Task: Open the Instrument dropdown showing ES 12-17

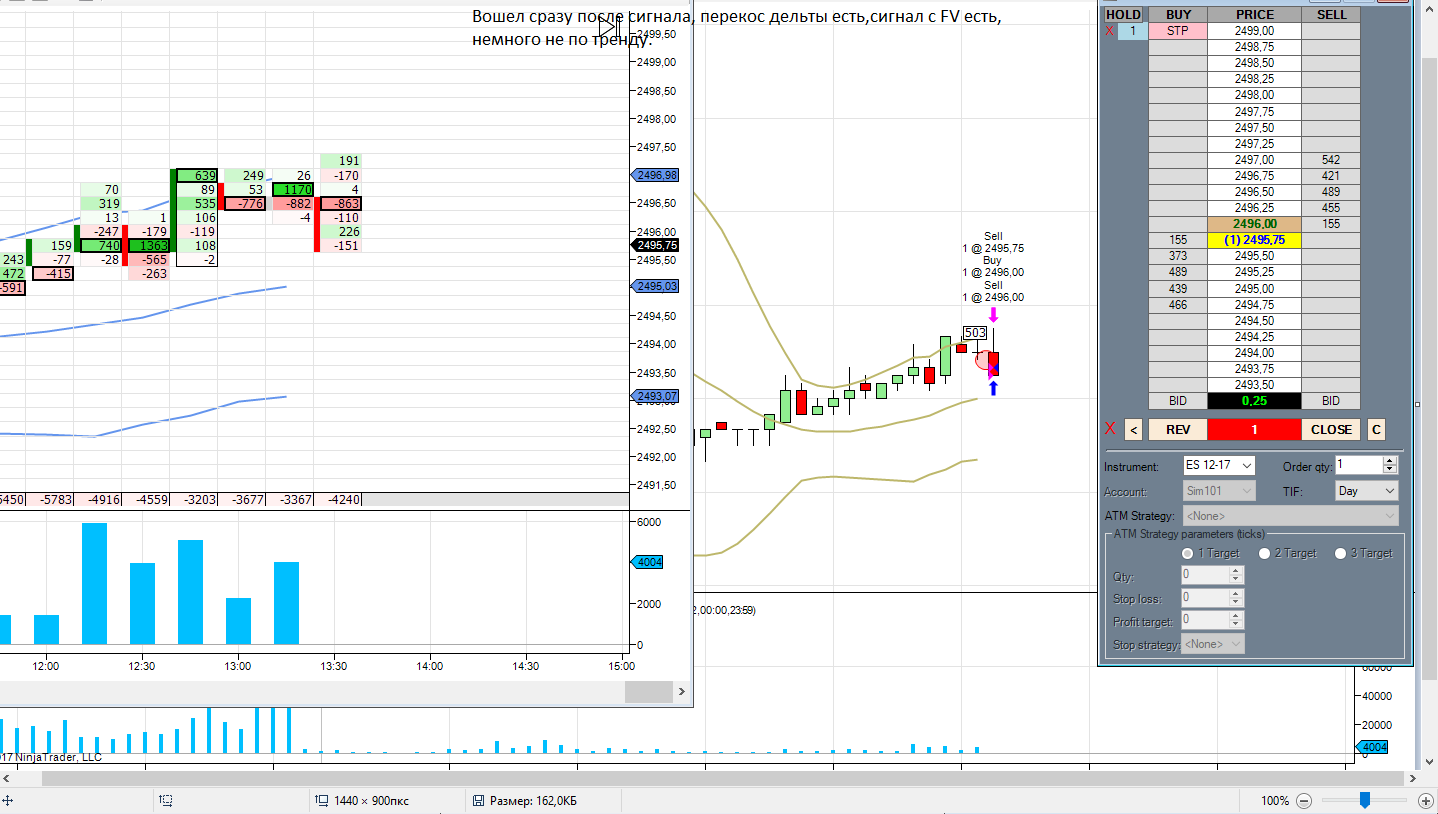Action: [1219, 466]
